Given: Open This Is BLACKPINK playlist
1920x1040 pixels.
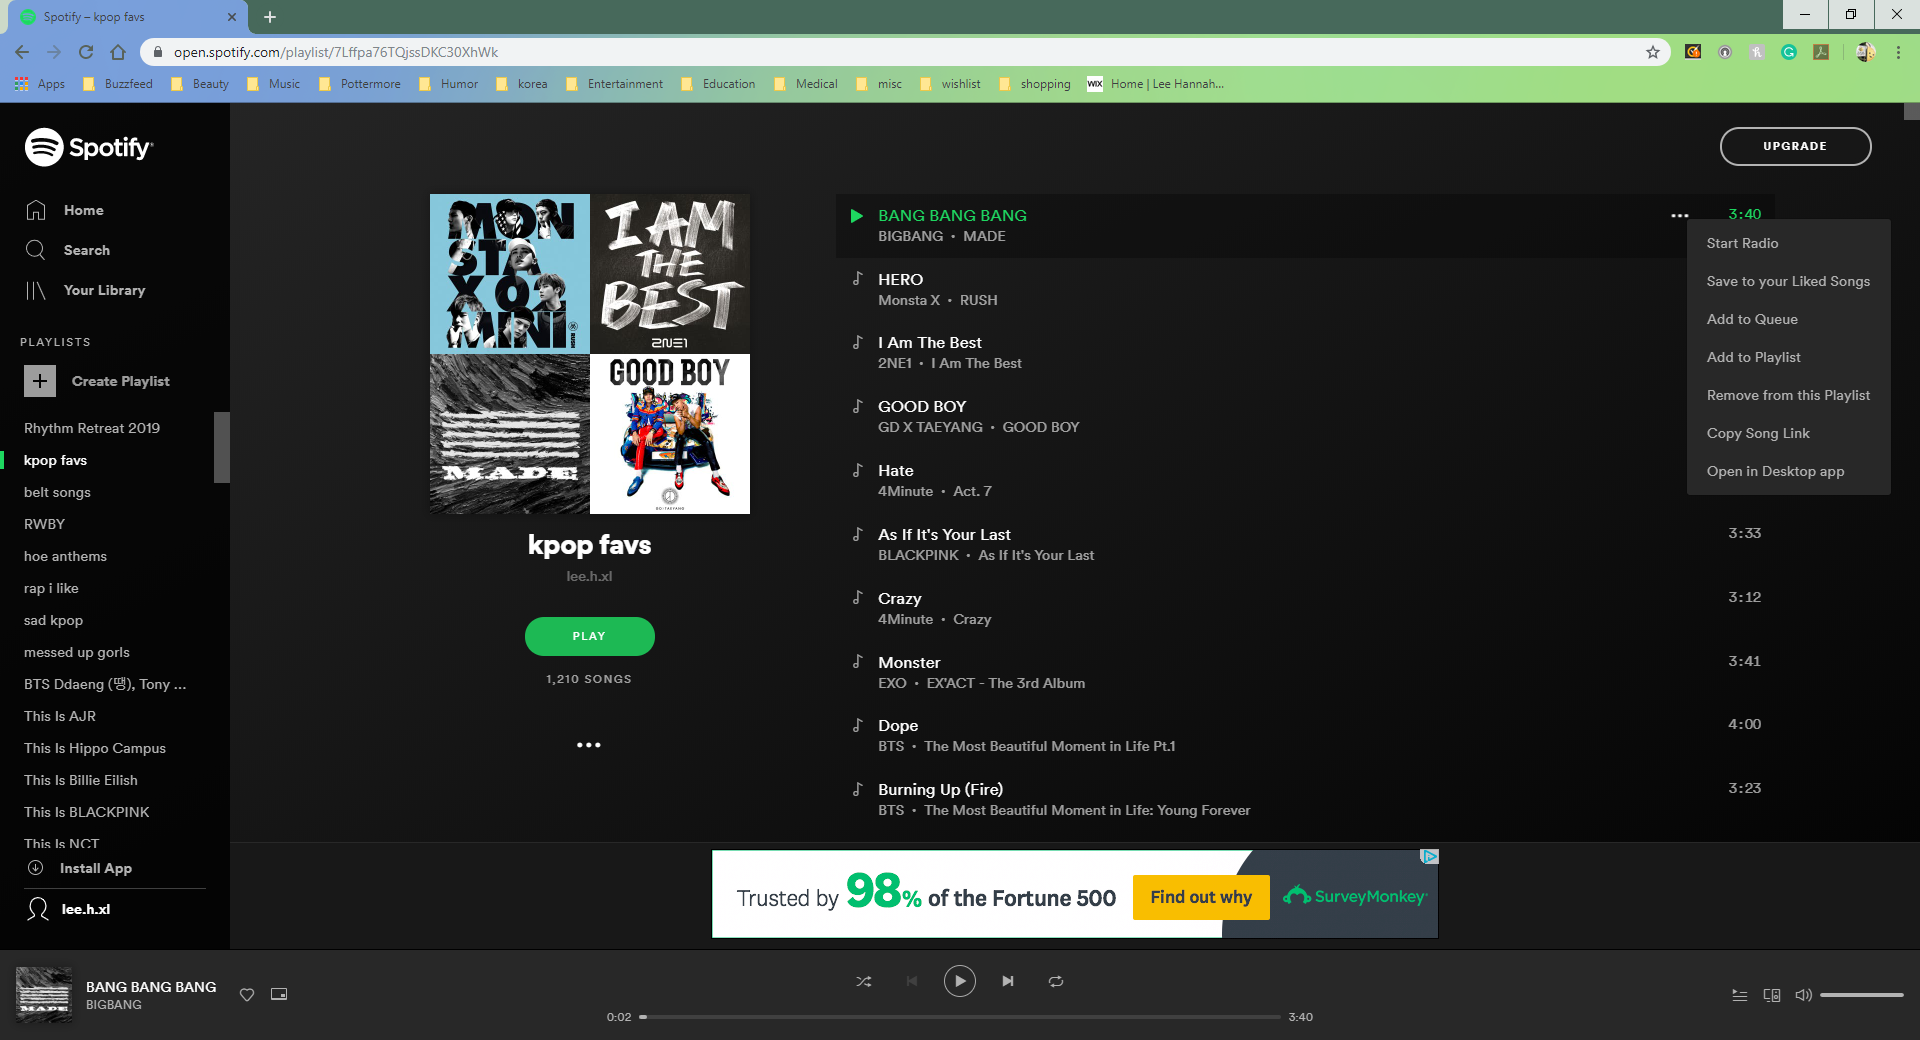Looking at the screenshot, I should click(86, 812).
